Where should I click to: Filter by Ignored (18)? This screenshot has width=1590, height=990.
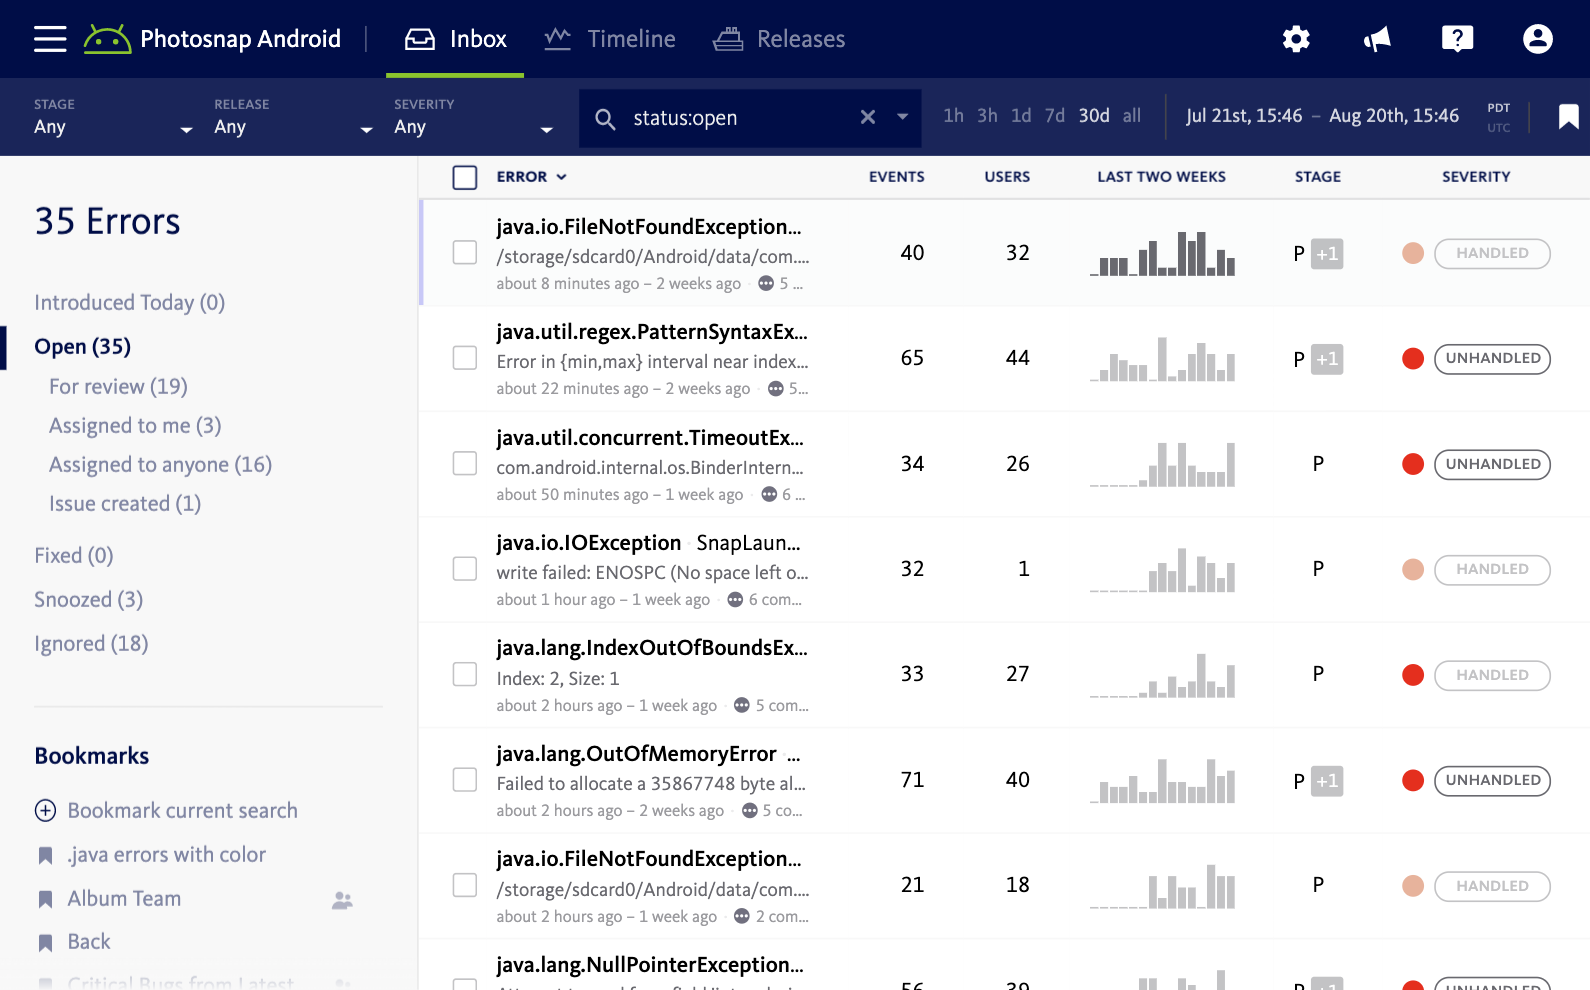click(91, 644)
